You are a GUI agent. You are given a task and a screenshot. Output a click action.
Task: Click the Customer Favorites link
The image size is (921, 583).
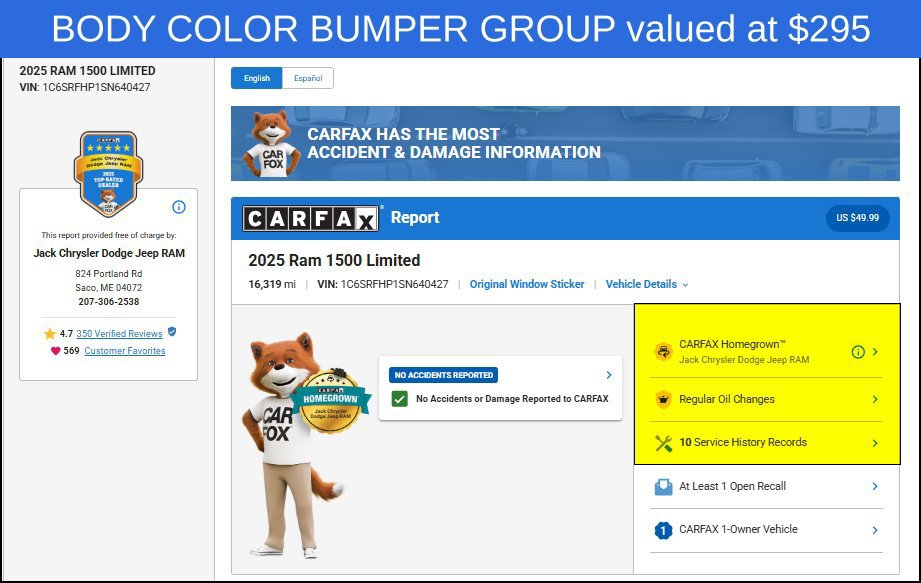(125, 351)
